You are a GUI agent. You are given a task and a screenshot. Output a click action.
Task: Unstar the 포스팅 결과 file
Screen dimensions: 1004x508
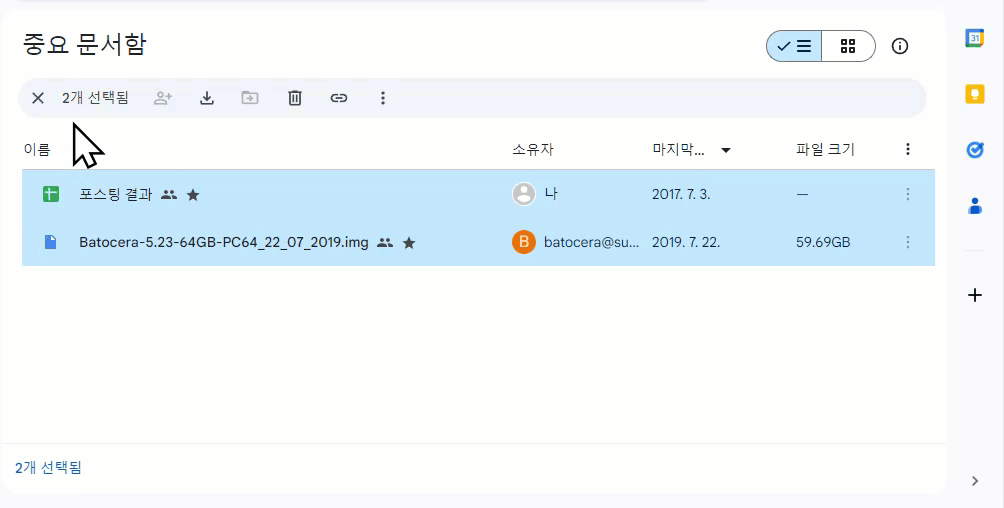point(193,195)
